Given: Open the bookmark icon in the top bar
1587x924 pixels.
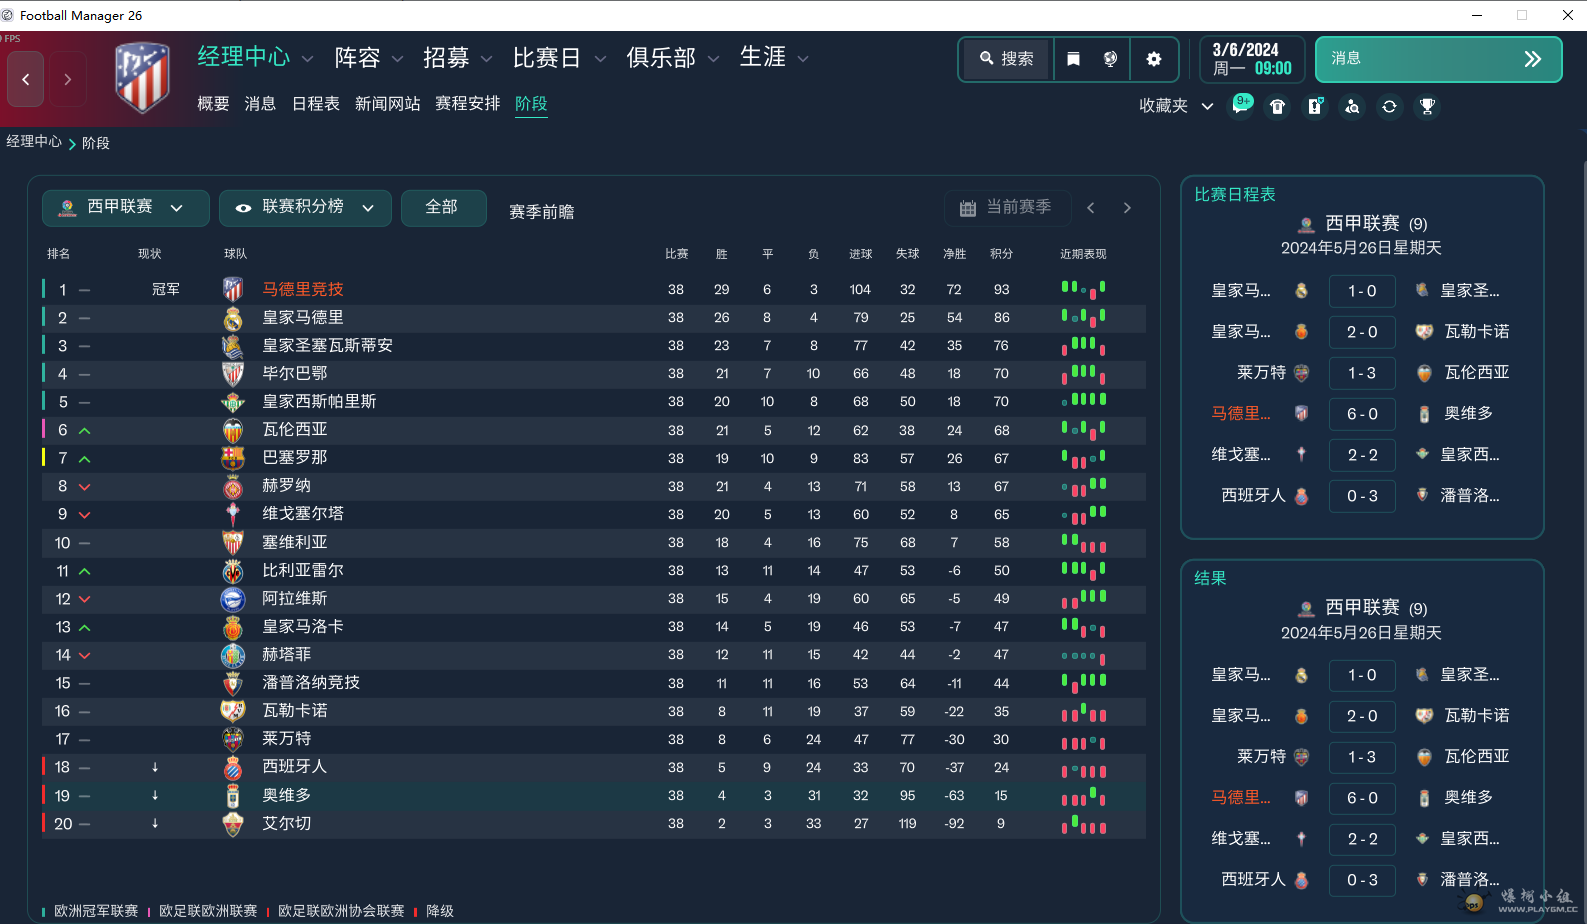Looking at the screenshot, I should click(1073, 59).
